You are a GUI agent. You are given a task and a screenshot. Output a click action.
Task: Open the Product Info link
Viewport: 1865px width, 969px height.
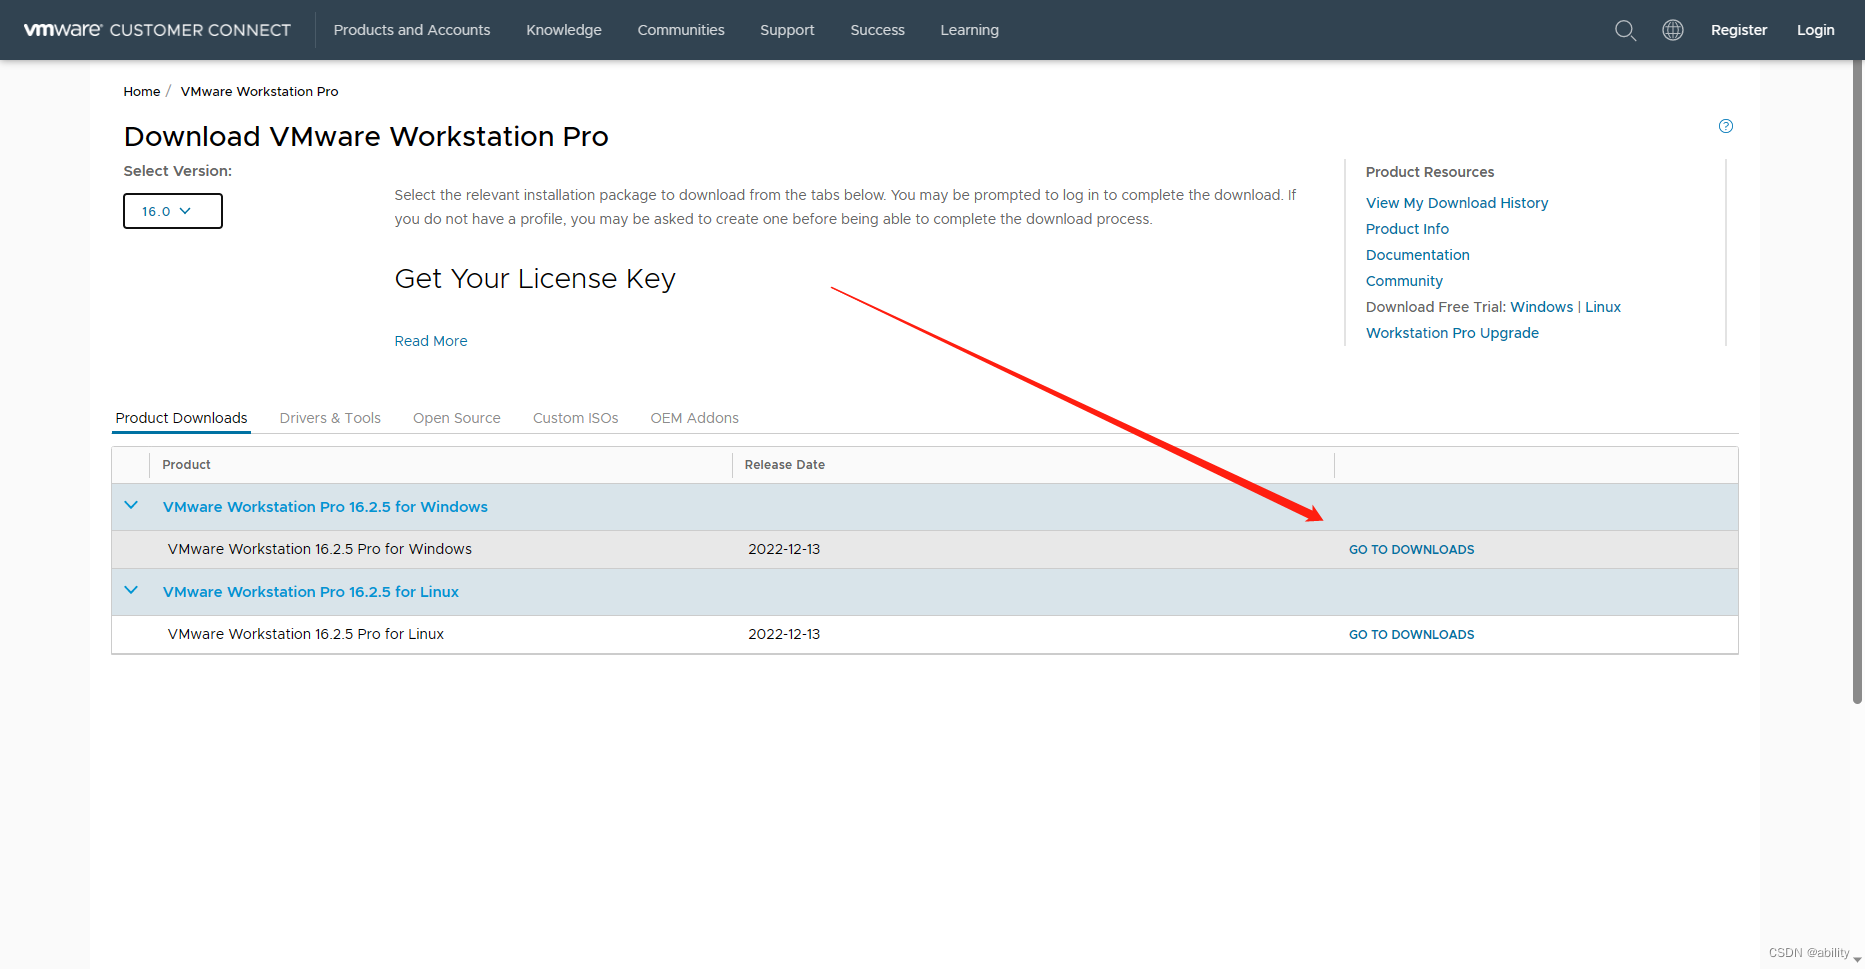point(1407,229)
